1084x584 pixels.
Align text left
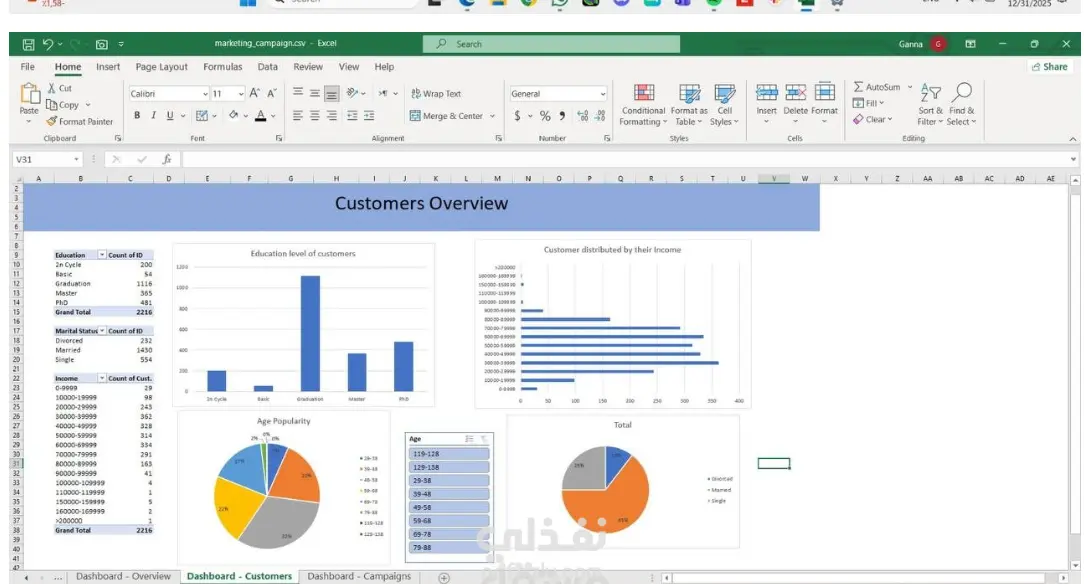coord(298,115)
